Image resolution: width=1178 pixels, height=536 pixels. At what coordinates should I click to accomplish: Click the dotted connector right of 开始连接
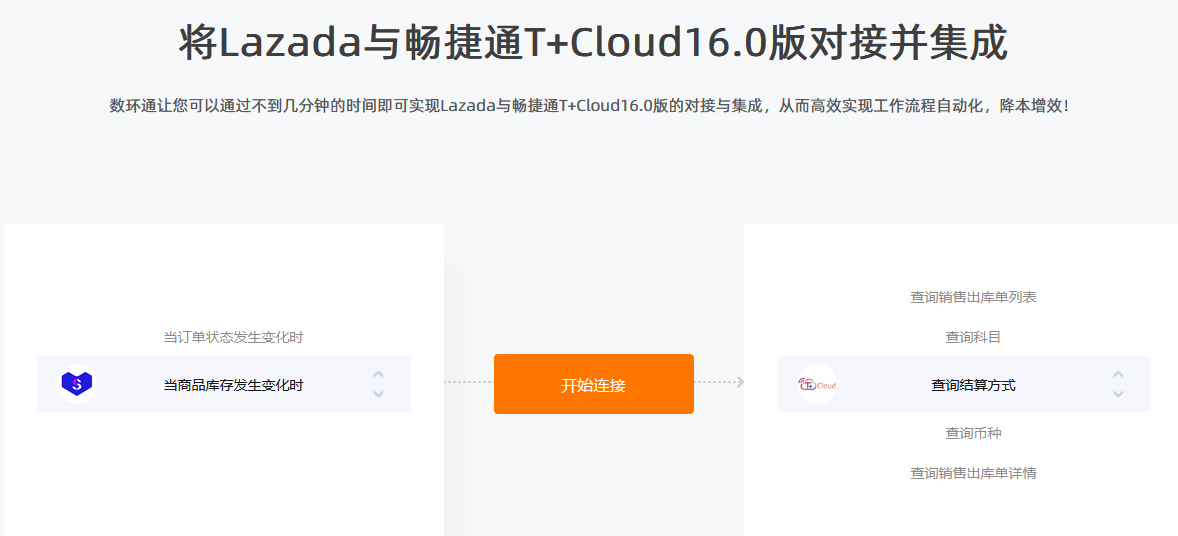pyautogui.click(x=714, y=383)
